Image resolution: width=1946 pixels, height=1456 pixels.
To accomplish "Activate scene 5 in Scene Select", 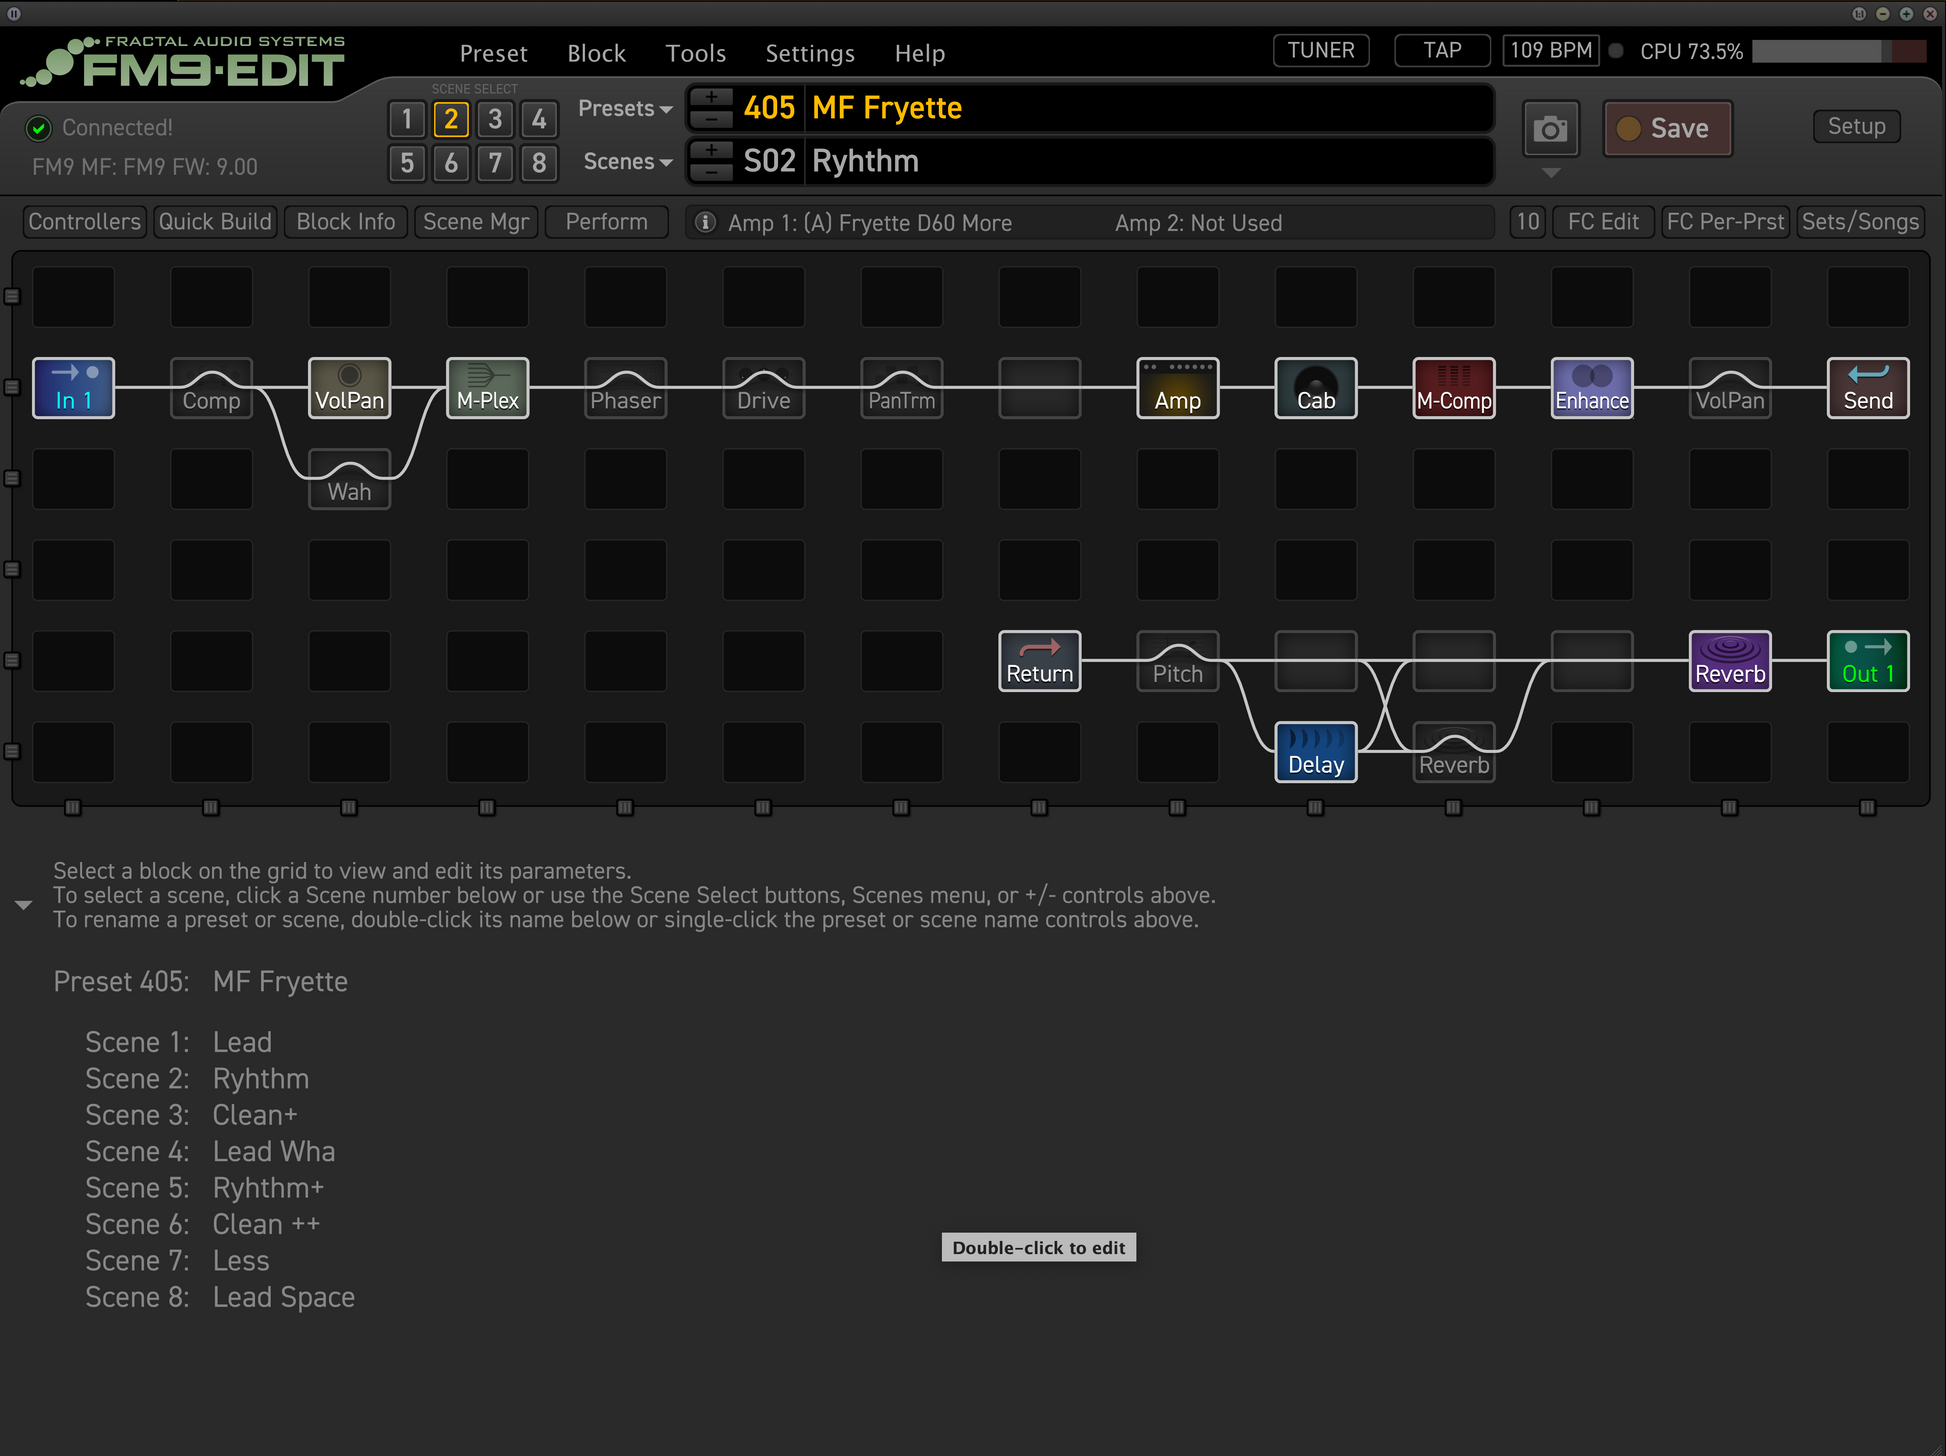I will pos(407,163).
